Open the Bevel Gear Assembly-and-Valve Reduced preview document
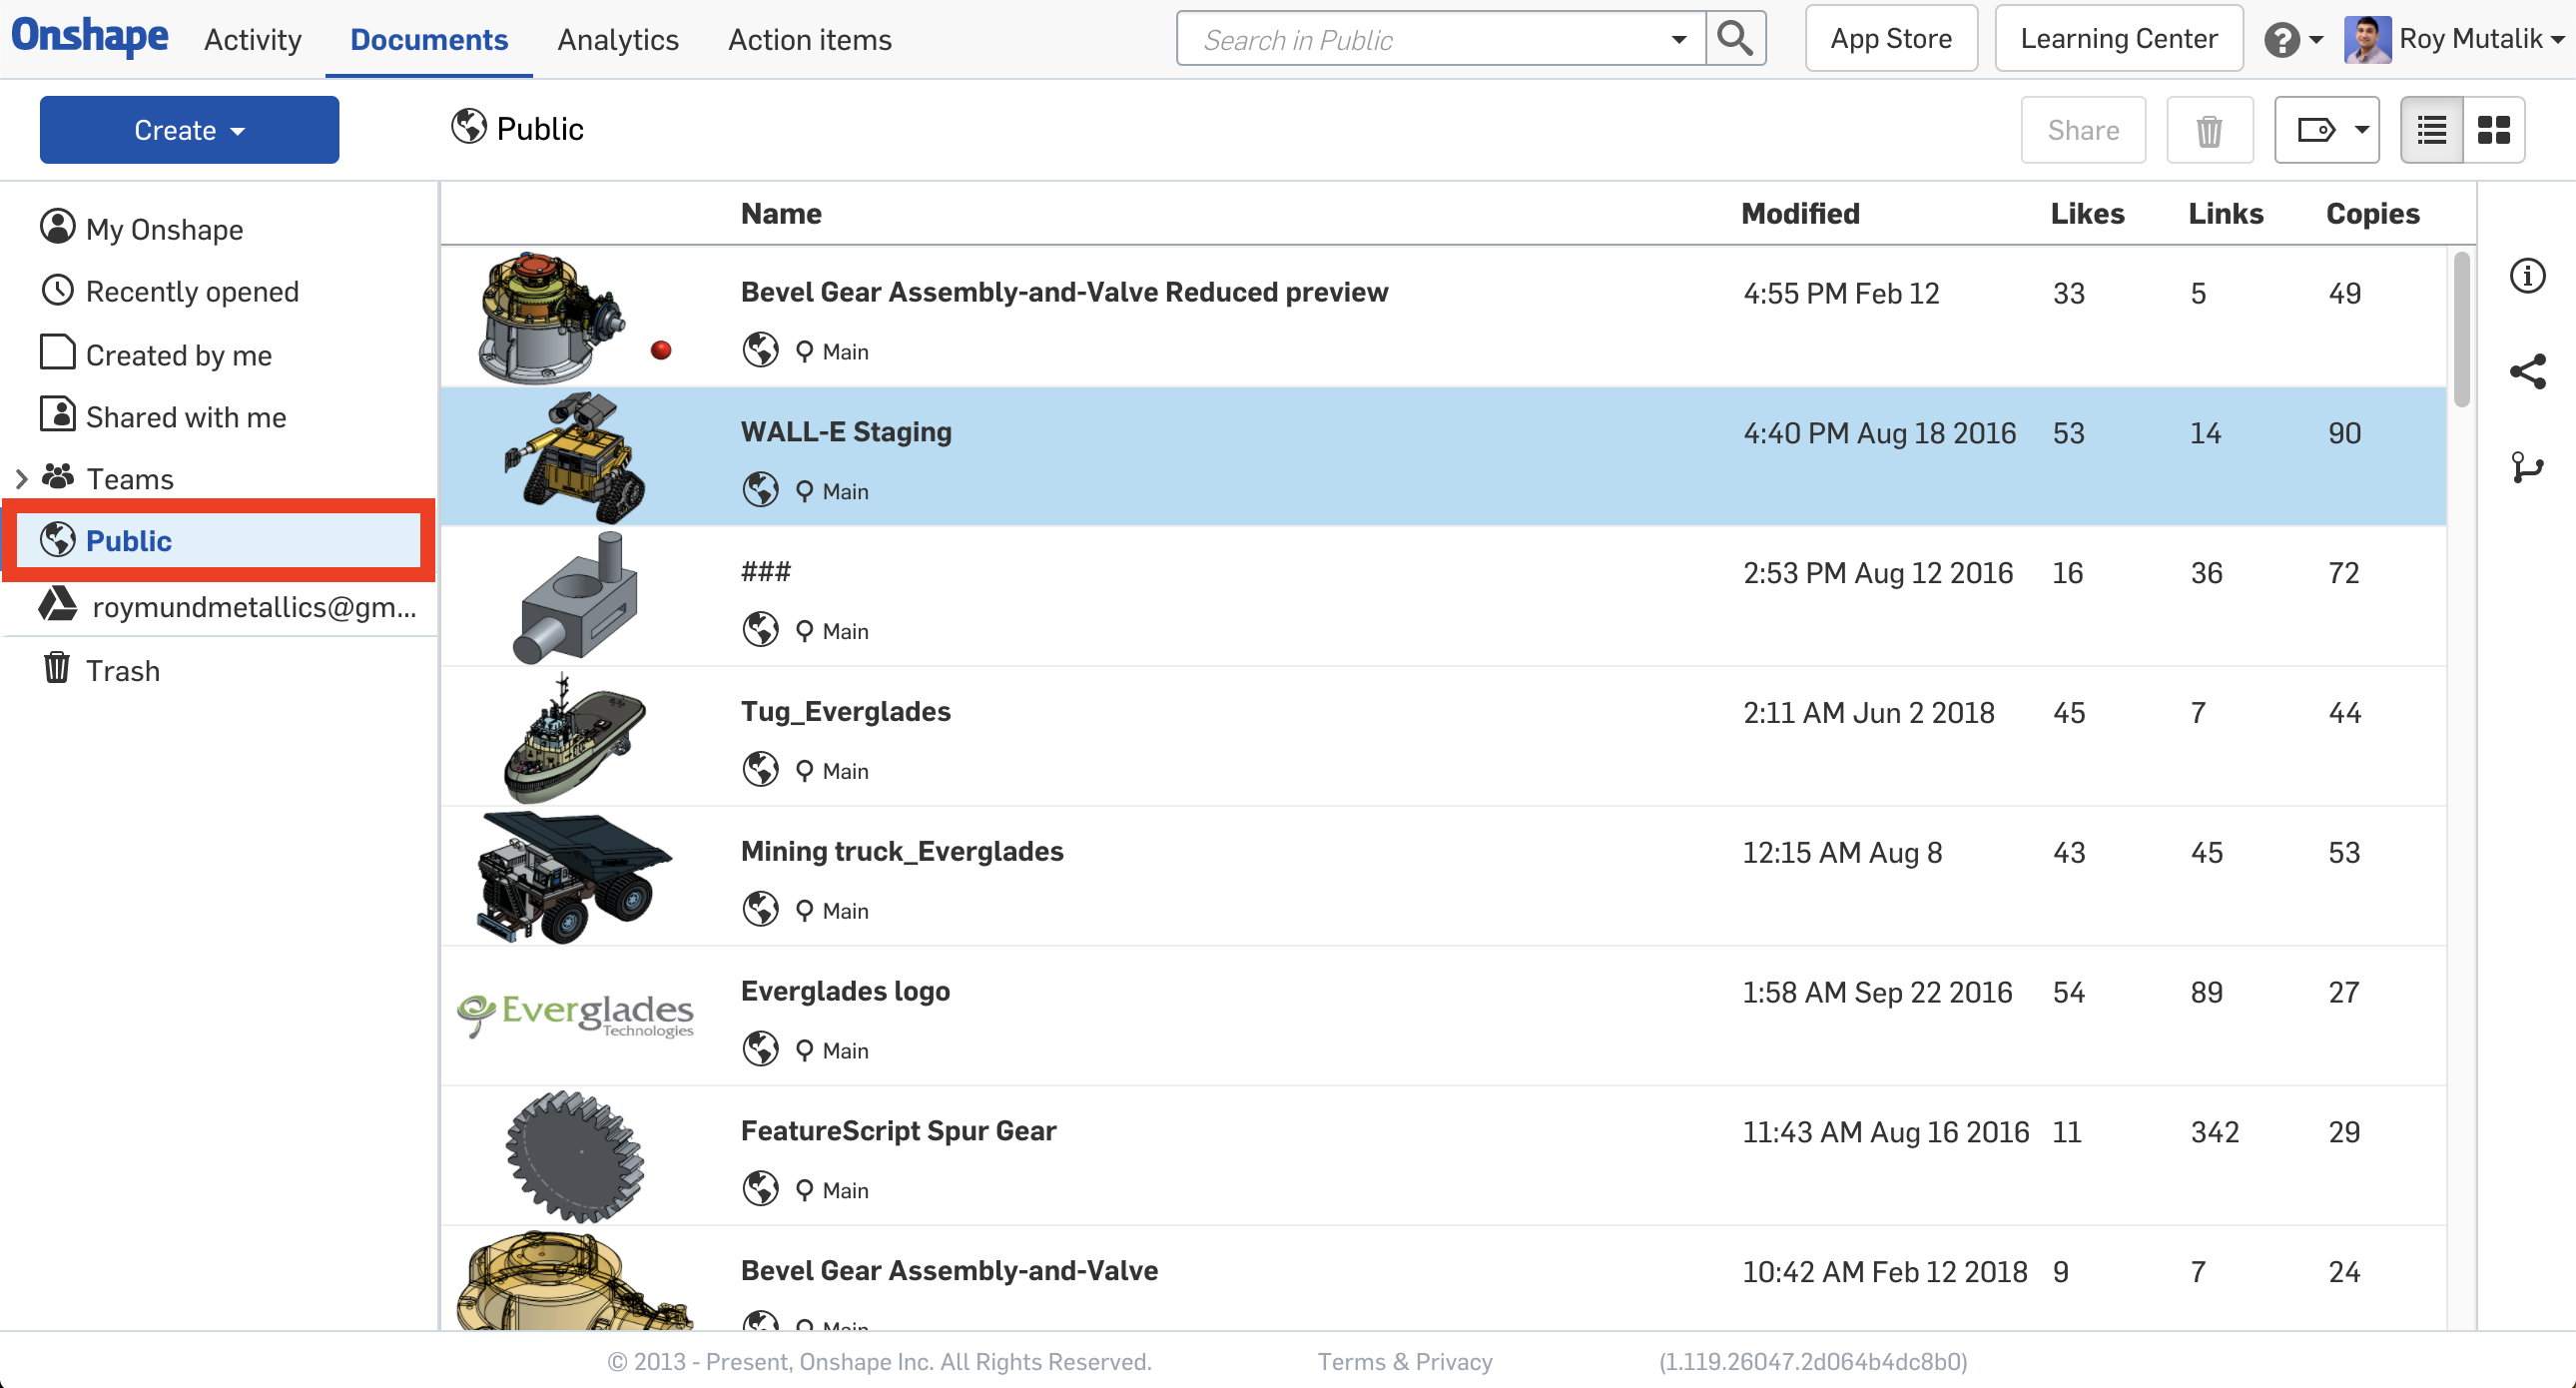The image size is (2576, 1388). pos(1064,292)
